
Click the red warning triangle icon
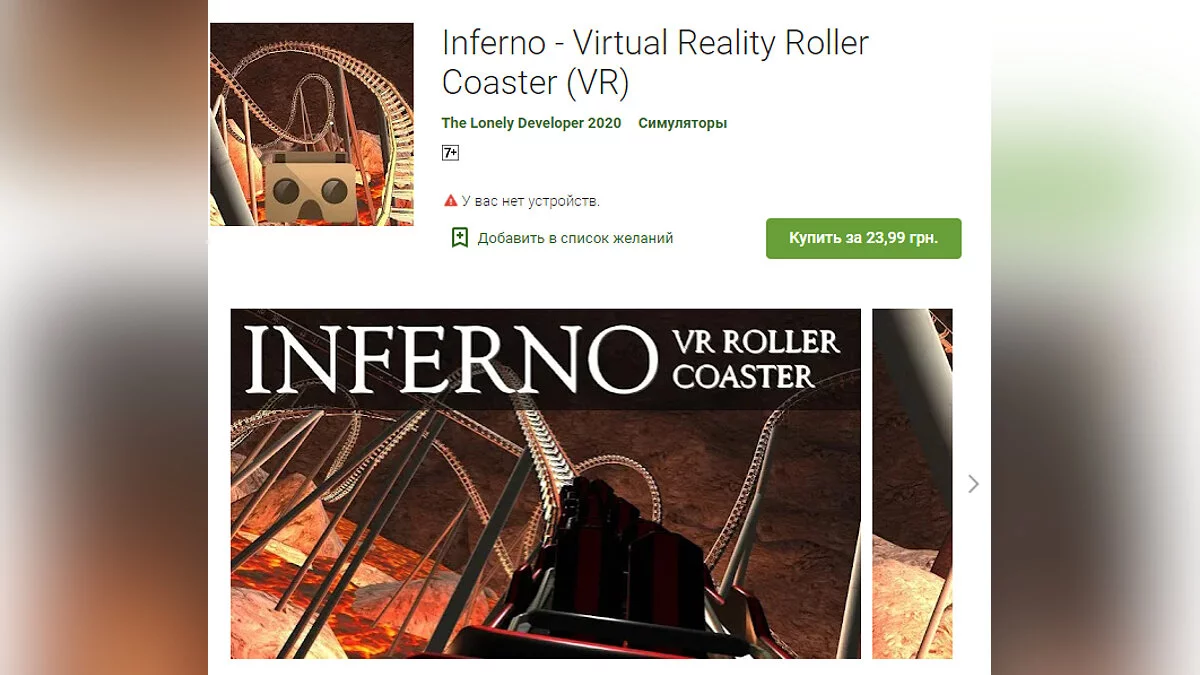click(x=450, y=201)
